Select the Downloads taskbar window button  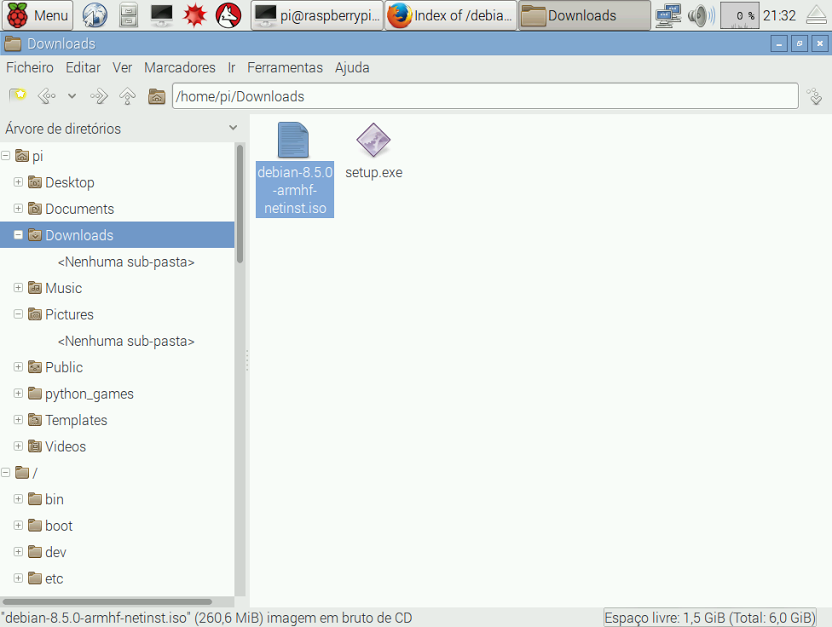coord(584,15)
